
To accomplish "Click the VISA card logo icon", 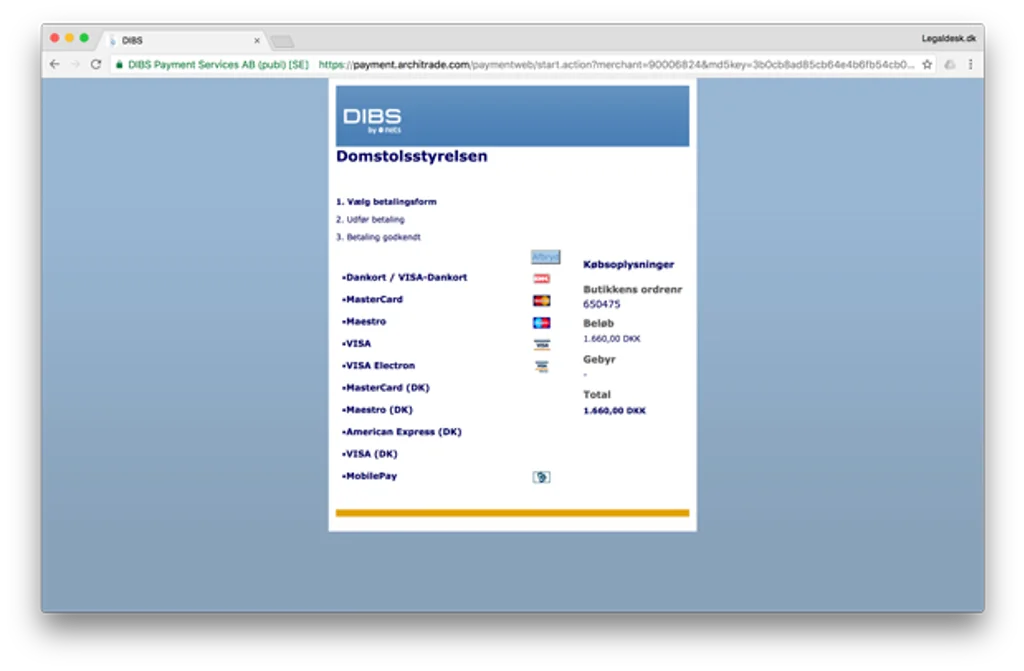I will (541, 344).
